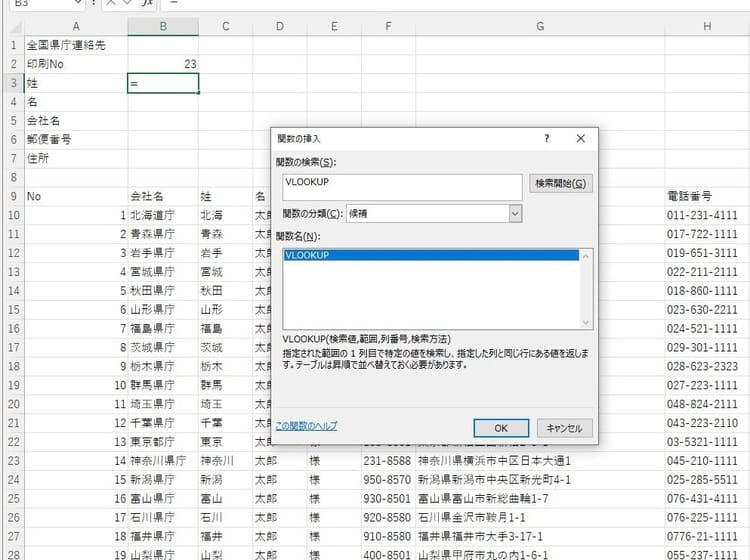Click the 会社名 header in row 9

(x=163, y=197)
